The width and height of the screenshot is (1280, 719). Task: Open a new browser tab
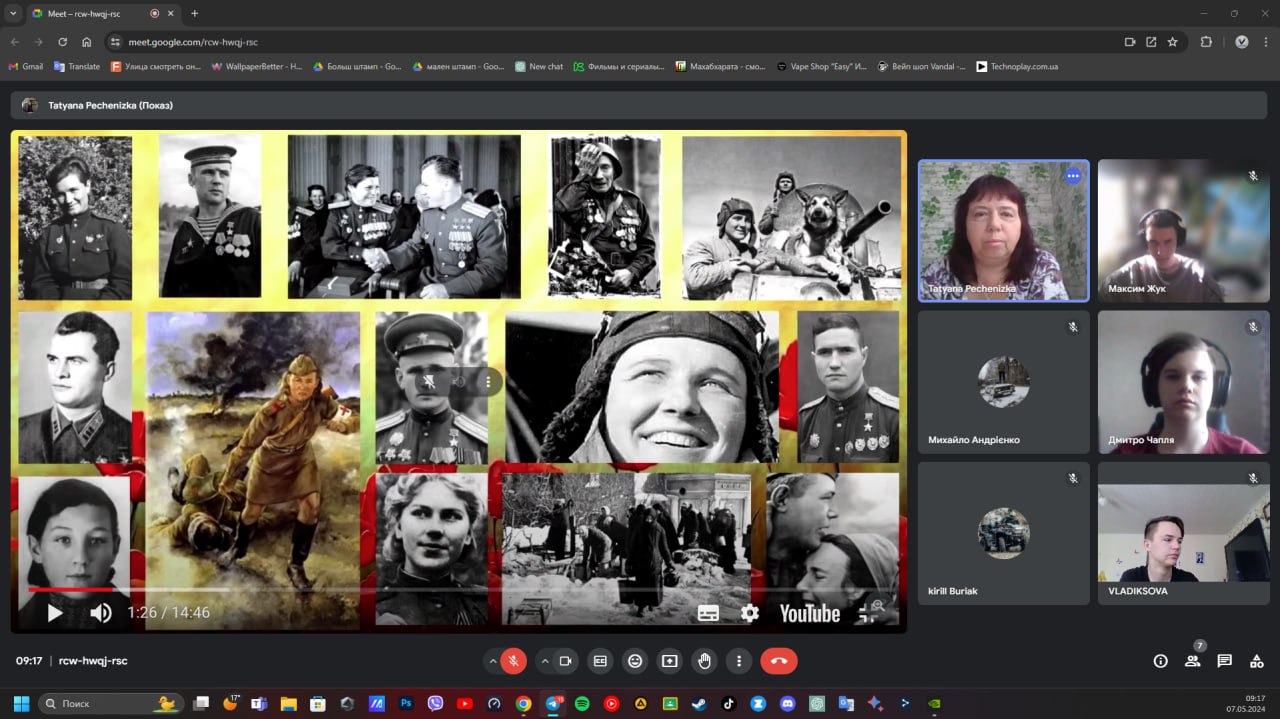[x=194, y=13]
